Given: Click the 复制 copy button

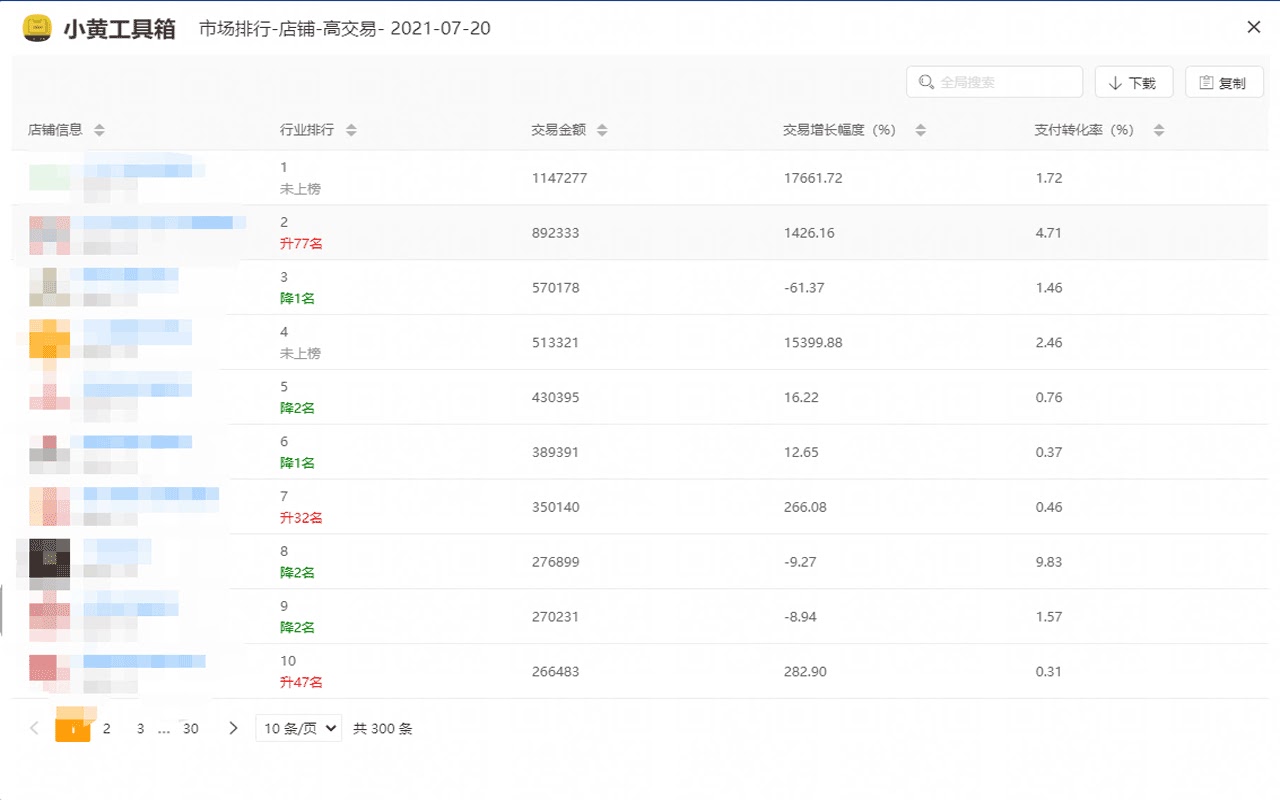Looking at the screenshot, I should (x=1224, y=82).
